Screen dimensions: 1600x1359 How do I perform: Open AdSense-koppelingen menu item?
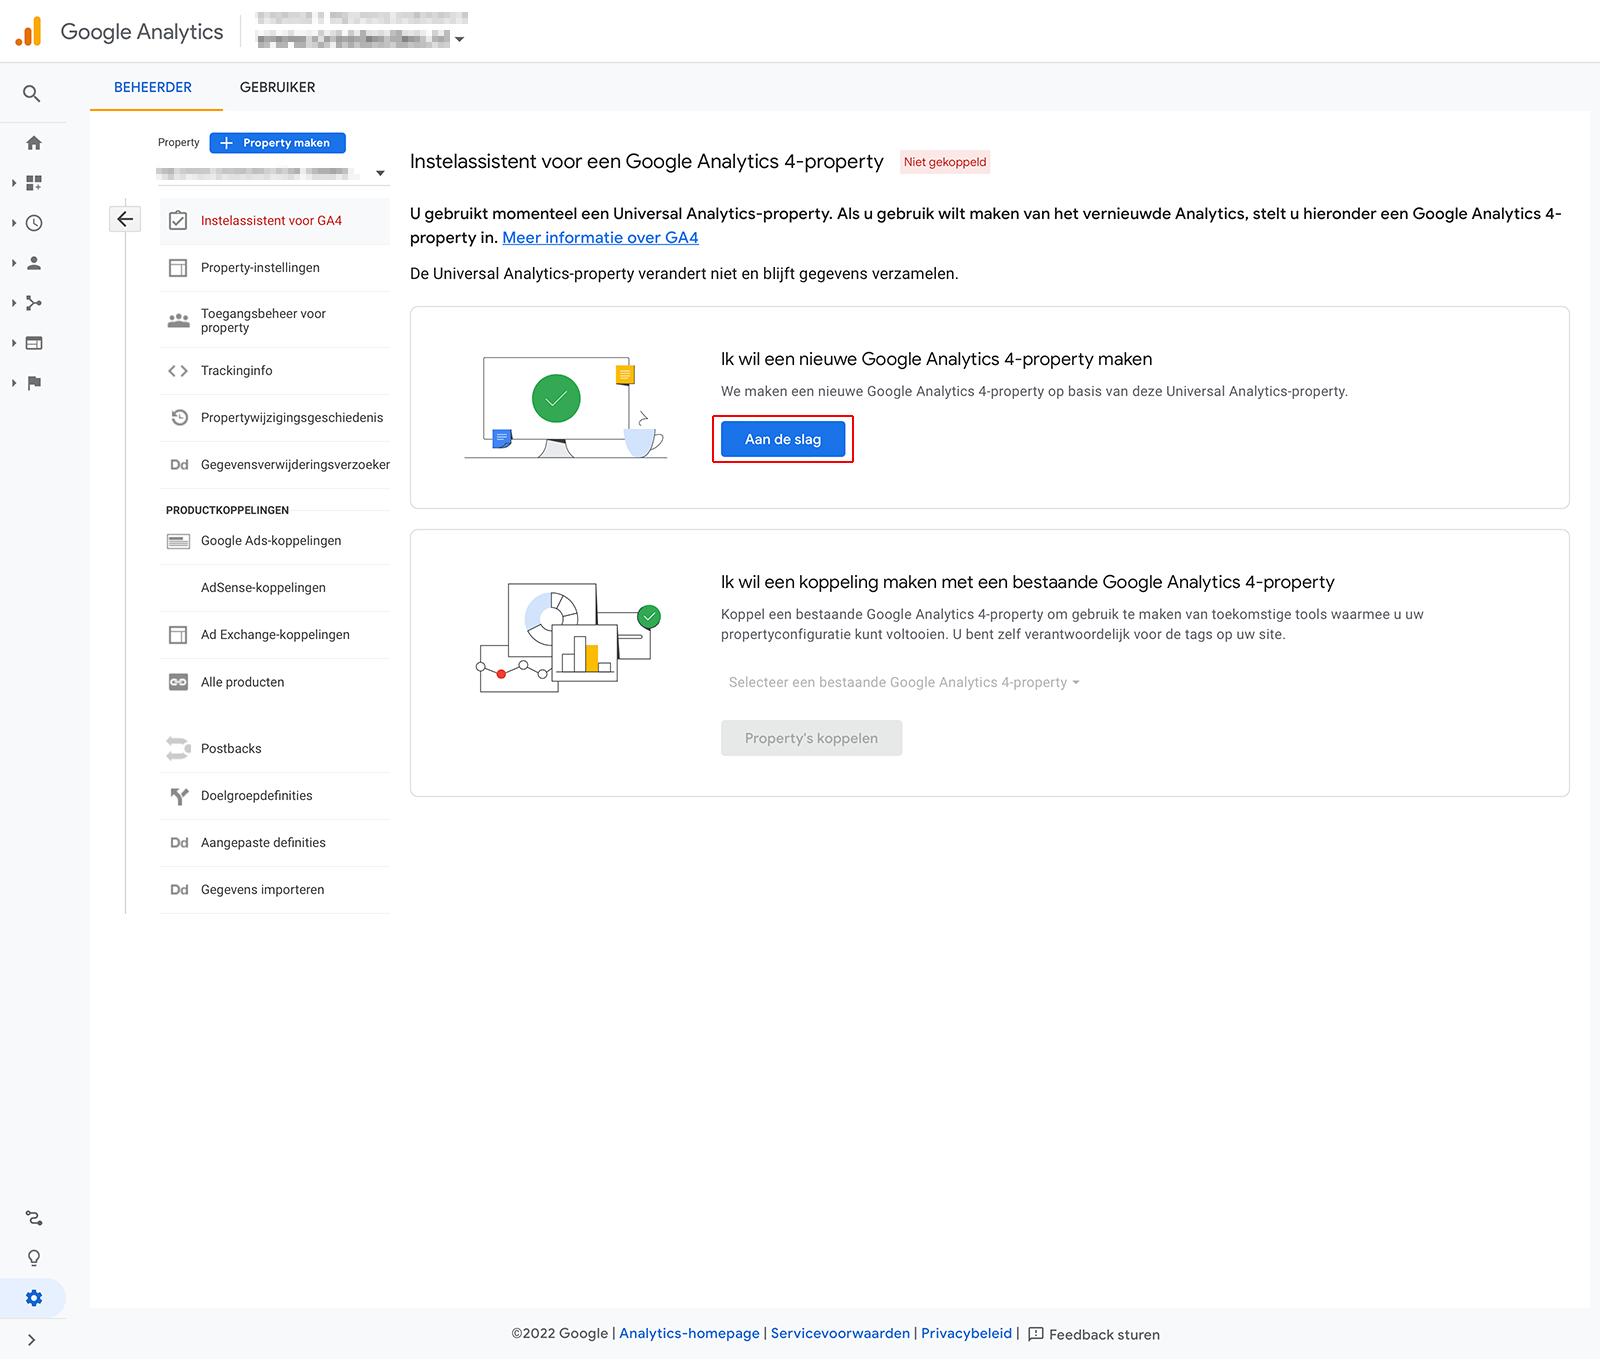275,588
